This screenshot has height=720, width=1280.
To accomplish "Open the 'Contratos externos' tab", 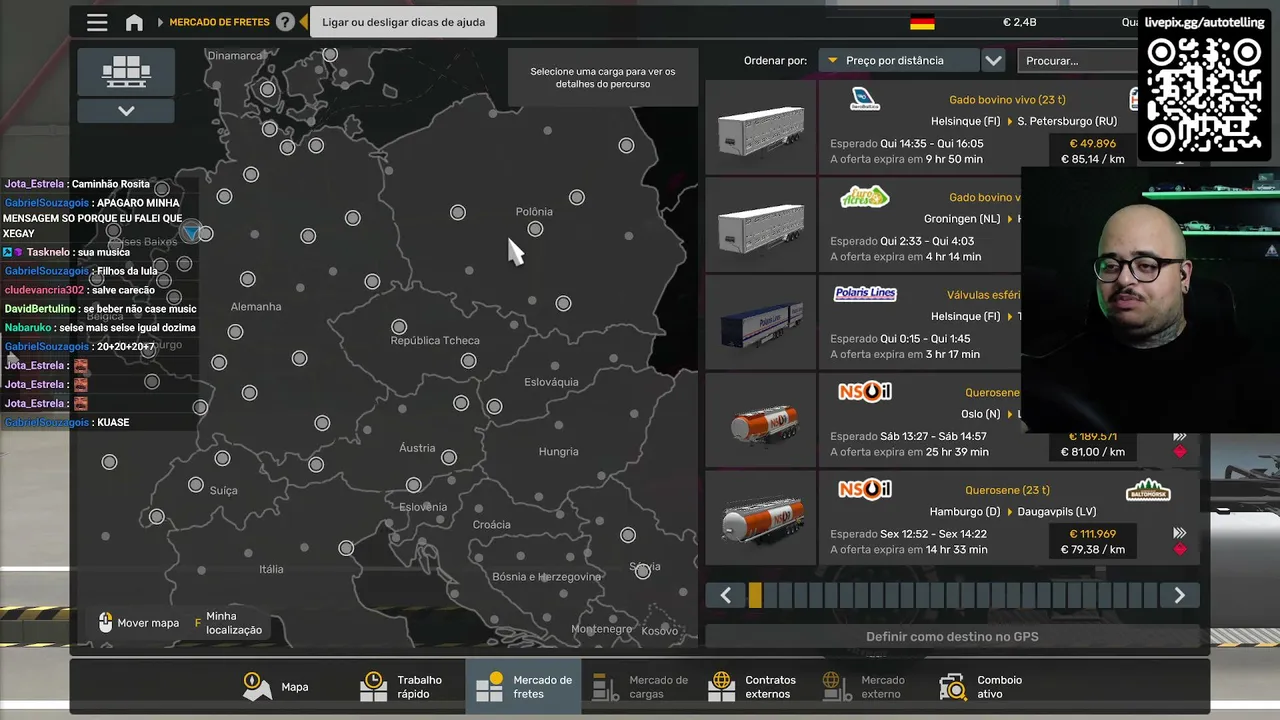I will 752,687.
